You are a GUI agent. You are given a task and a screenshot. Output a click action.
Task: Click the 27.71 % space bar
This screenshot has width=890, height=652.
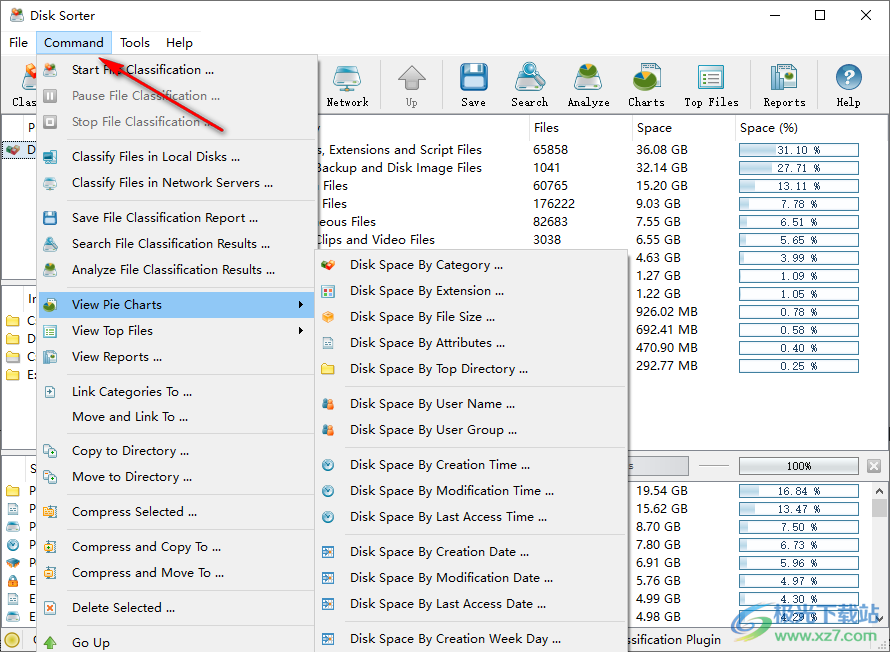(799, 168)
